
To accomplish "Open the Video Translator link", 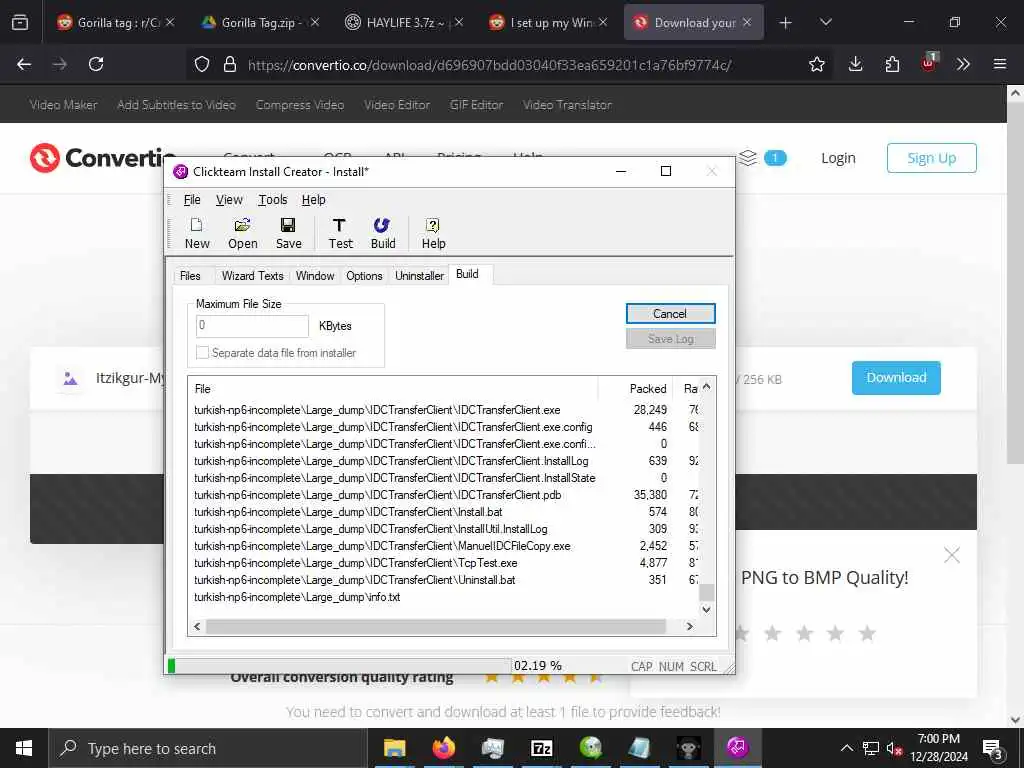I will tap(568, 104).
